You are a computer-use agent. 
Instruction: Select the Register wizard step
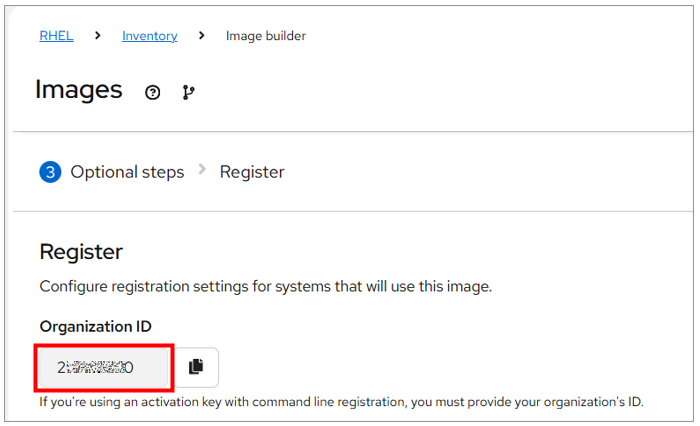coord(252,172)
